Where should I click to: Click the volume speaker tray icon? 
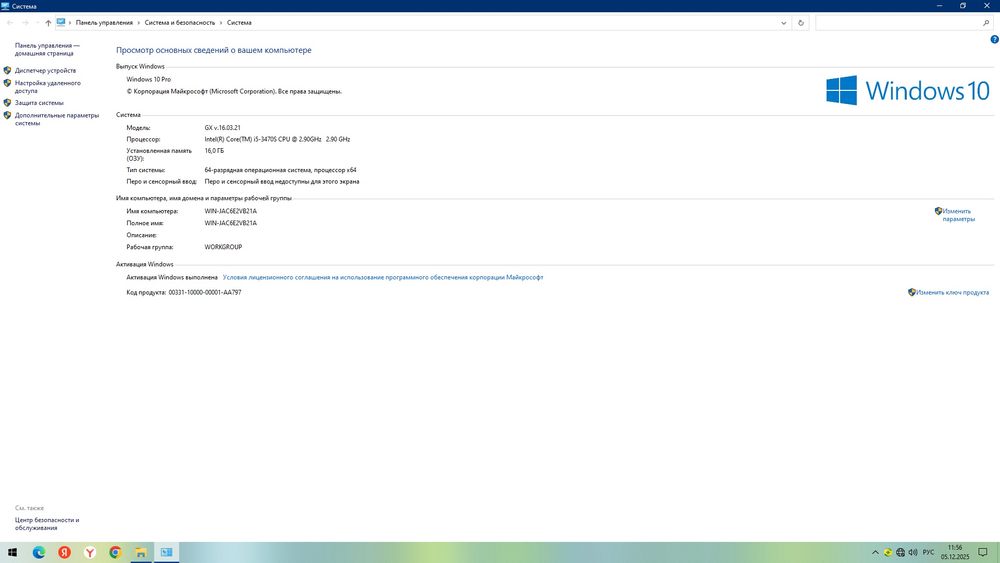[913, 552]
